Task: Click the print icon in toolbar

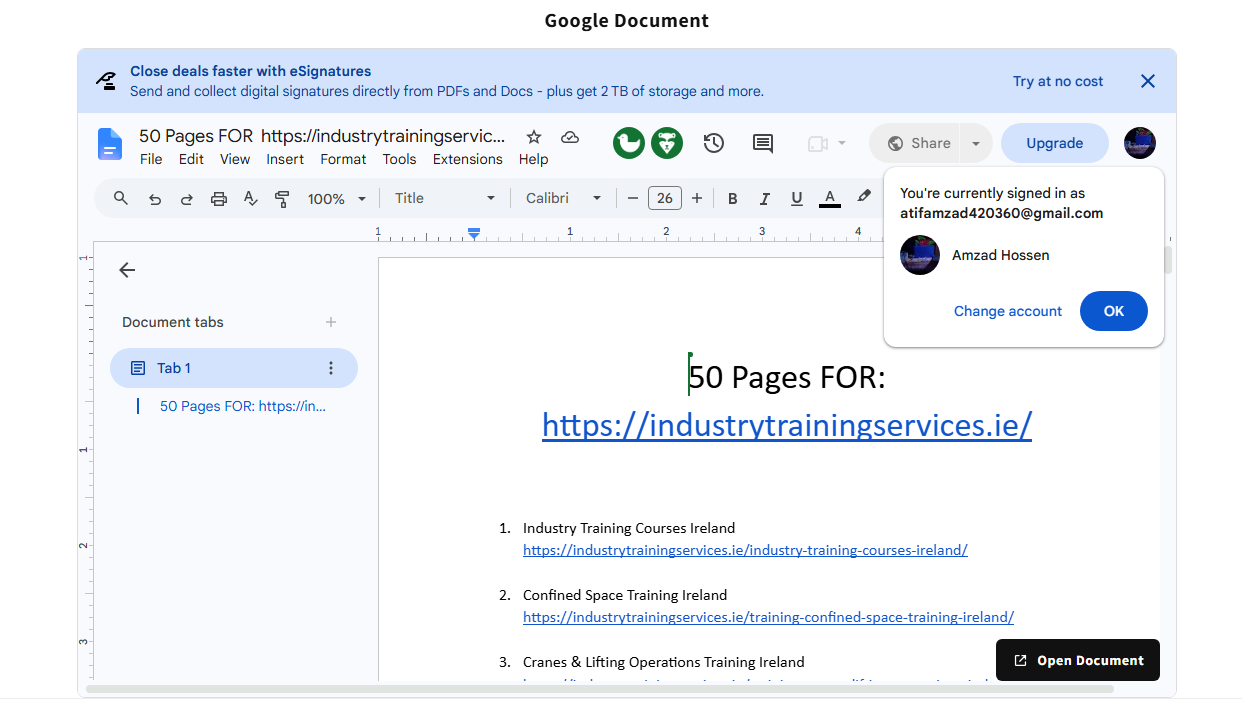Action: (x=219, y=199)
